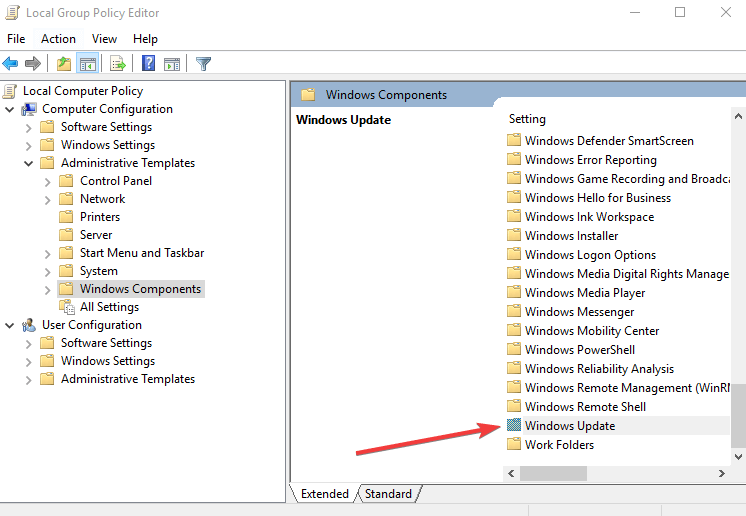Click the Up one level folder icon

(64, 63)
